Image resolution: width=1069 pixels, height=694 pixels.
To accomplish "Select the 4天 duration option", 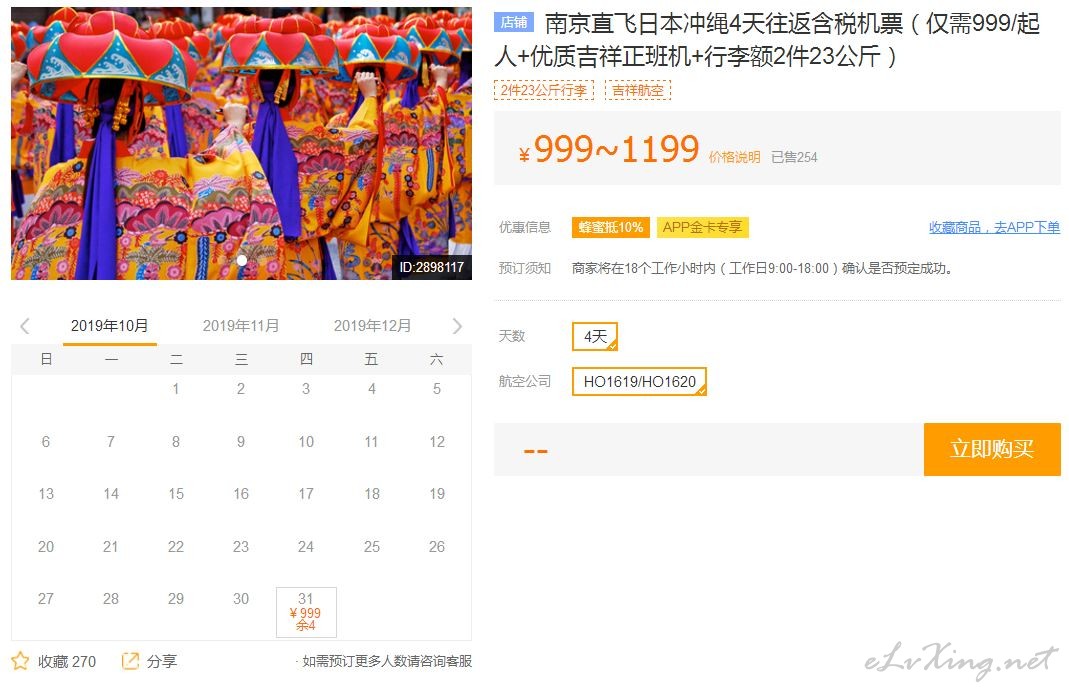I will pos(594,336).
